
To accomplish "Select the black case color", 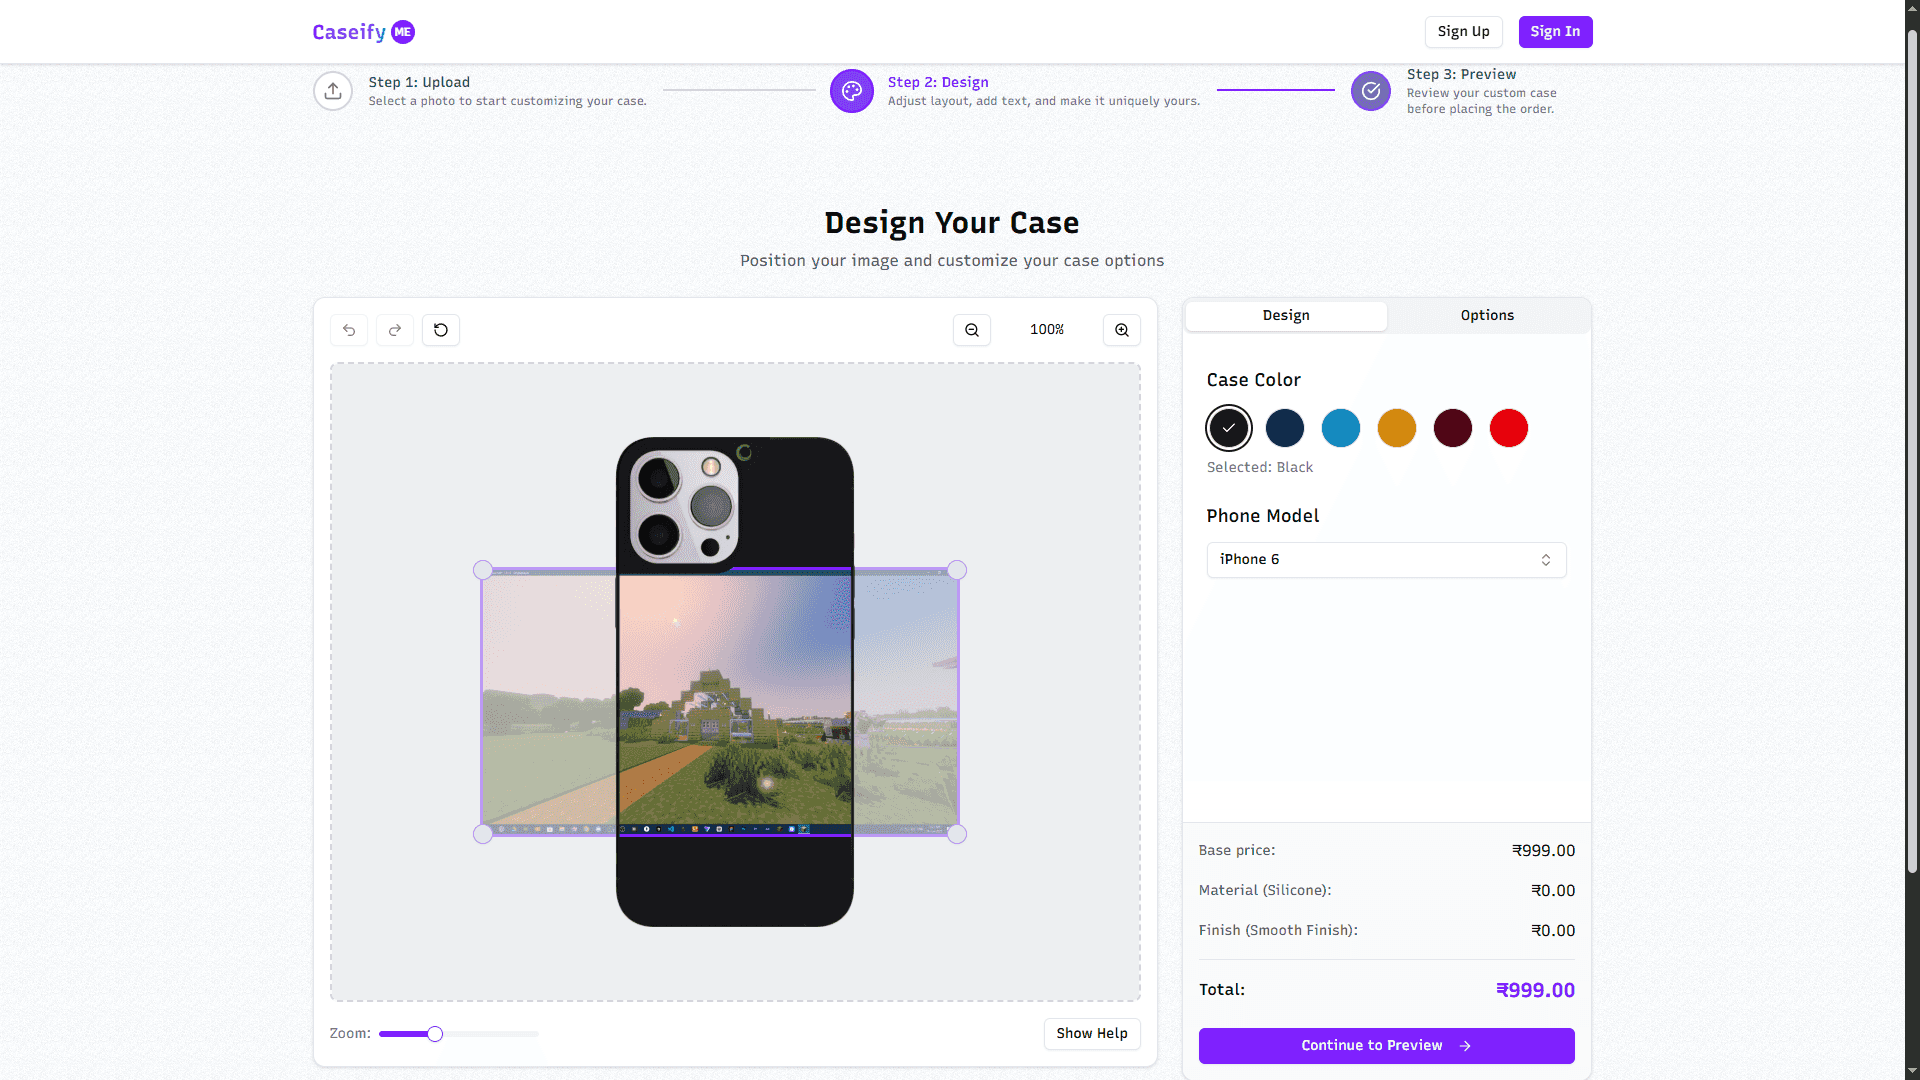I will [x=1228, y=428].
